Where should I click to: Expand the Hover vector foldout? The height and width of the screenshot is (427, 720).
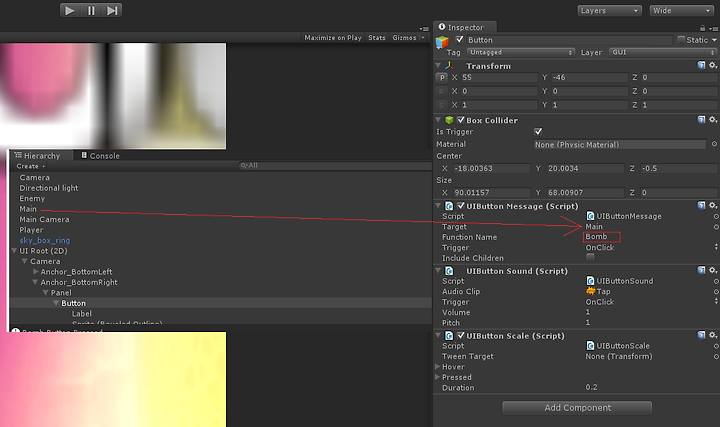438,366
